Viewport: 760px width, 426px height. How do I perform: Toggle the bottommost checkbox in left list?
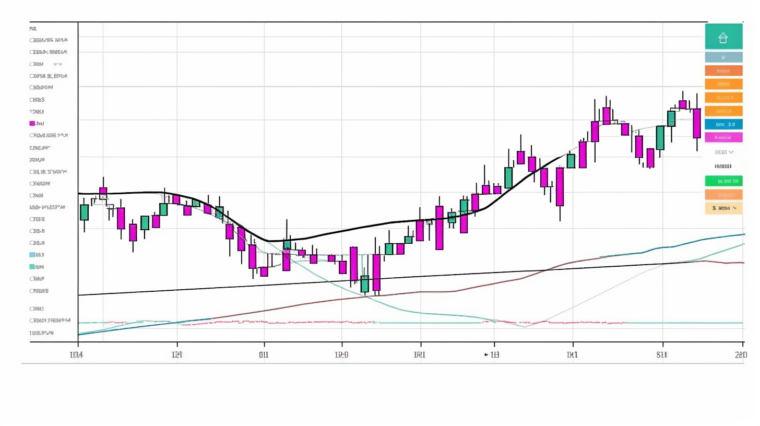click(33, 333)
